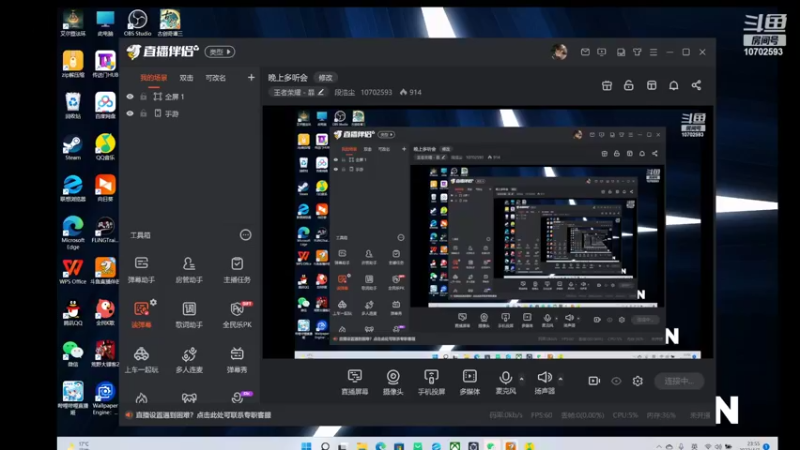Hide the 手游 source with its eye
The width and height of the screenshot is (800, 450).
point(130,113)
